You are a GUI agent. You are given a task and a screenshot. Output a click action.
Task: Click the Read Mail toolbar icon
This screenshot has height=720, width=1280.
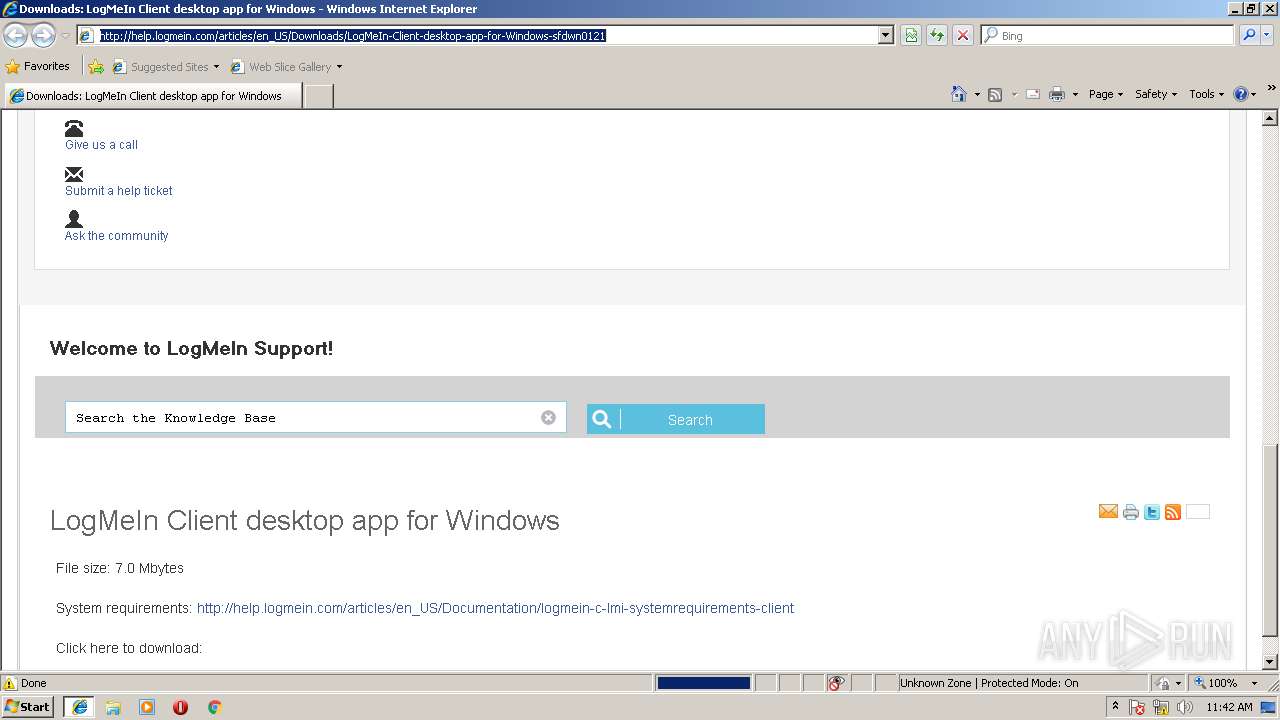pyautogui.click(x=1033, y=94)
